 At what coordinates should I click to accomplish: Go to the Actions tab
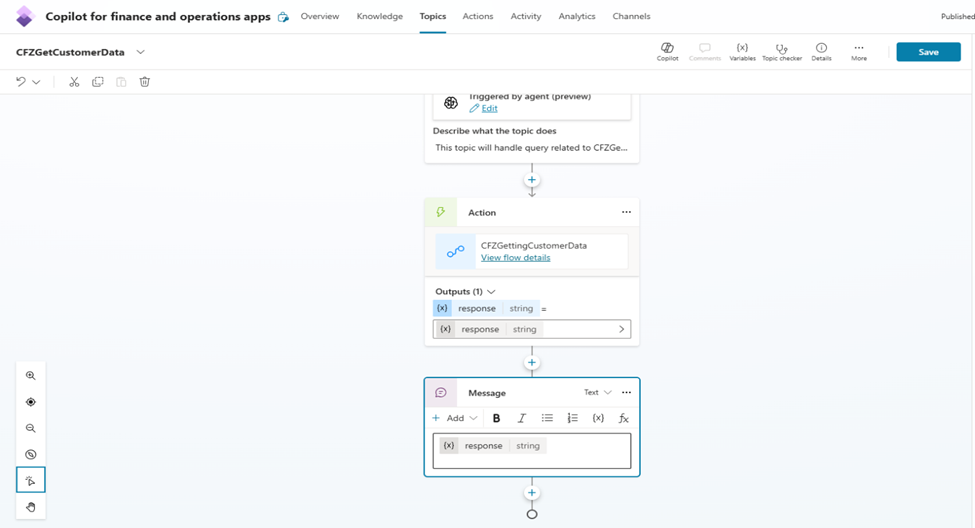pyautogui.click(x=478, y=16)
